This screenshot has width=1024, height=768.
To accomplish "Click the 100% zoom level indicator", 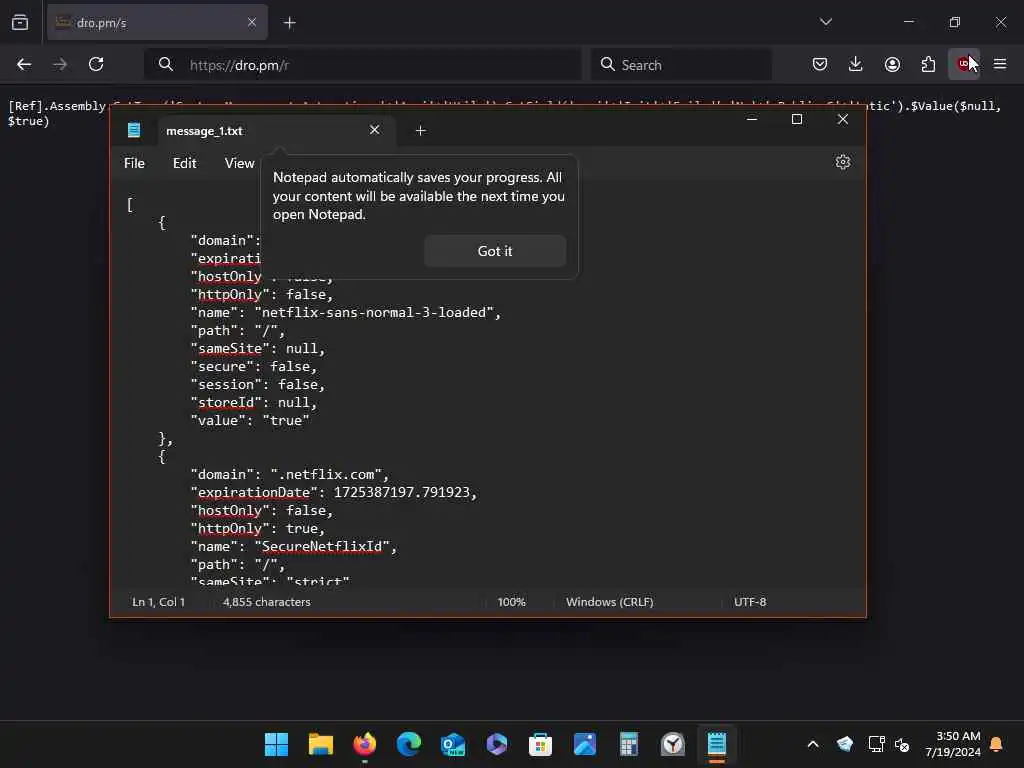I will pyautogui.click(x=511, y=602).
